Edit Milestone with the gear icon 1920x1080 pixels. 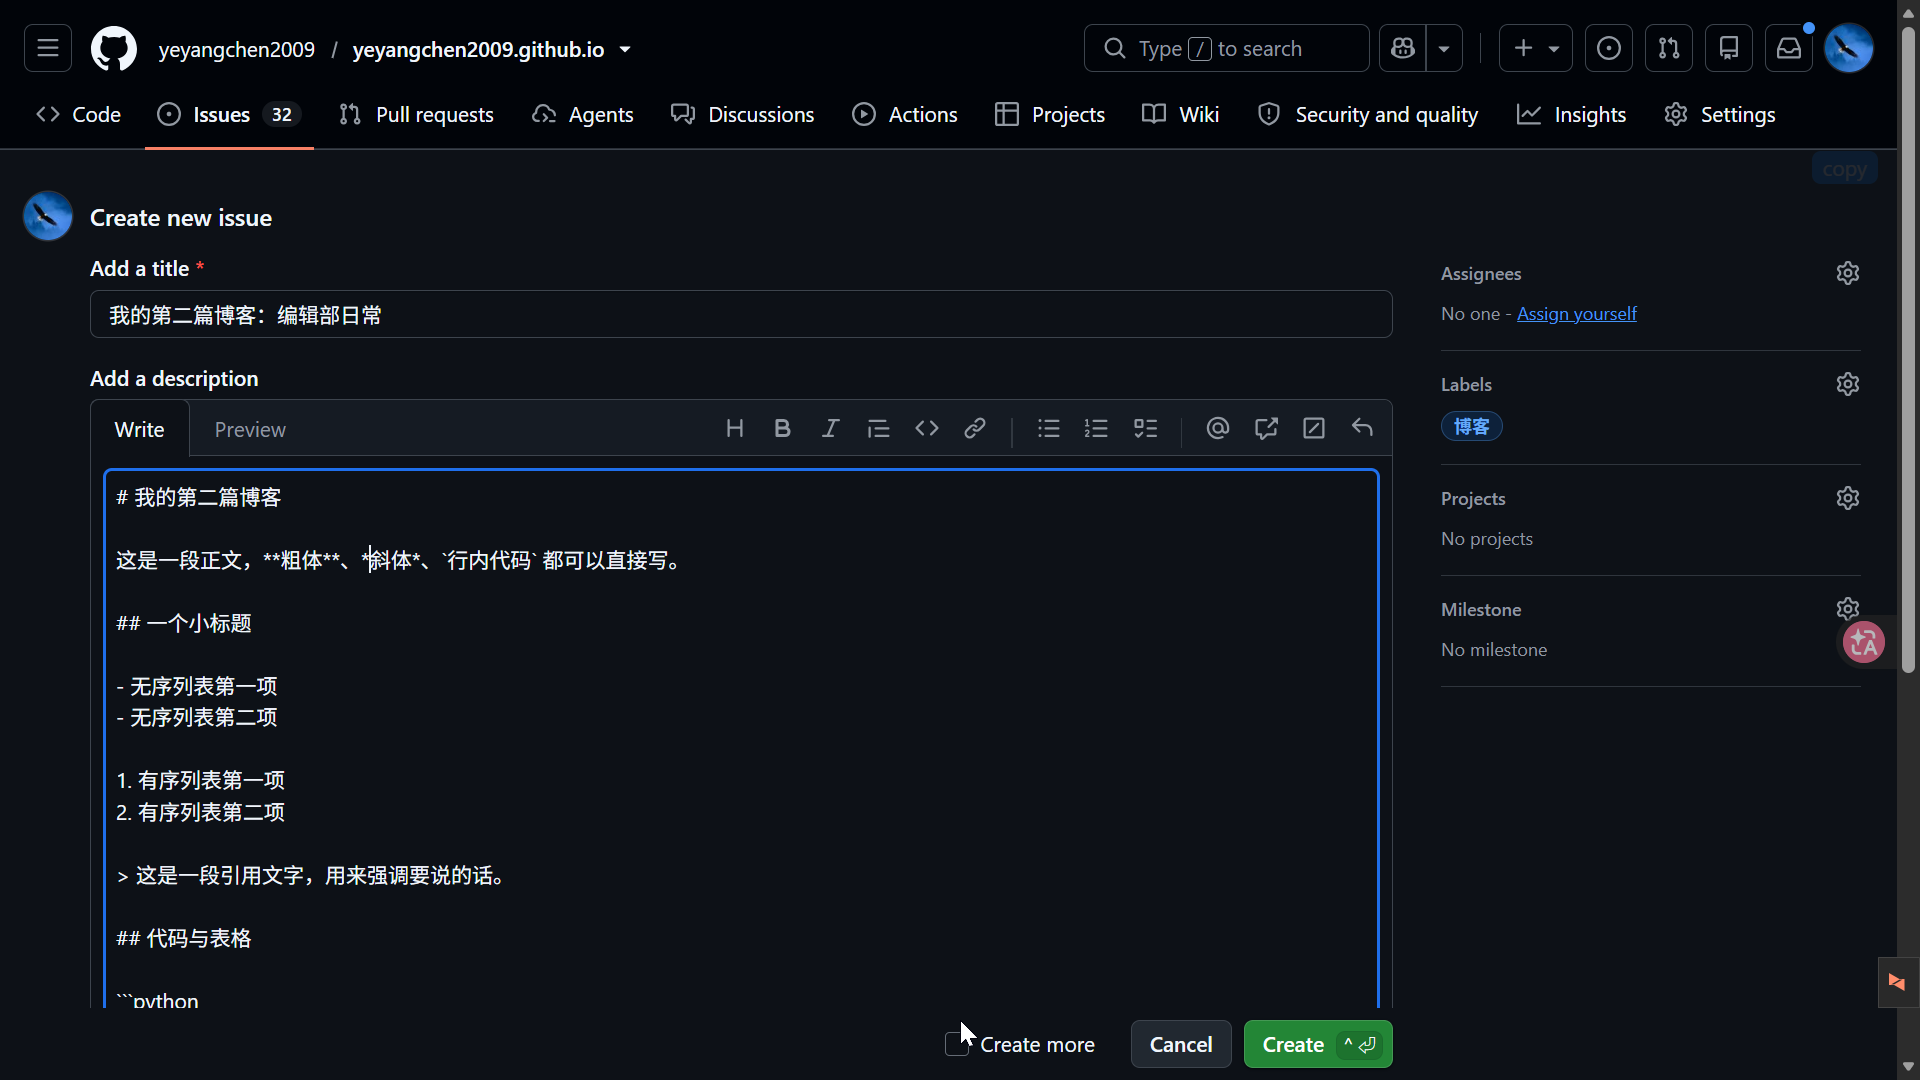tap(1848, 609)
